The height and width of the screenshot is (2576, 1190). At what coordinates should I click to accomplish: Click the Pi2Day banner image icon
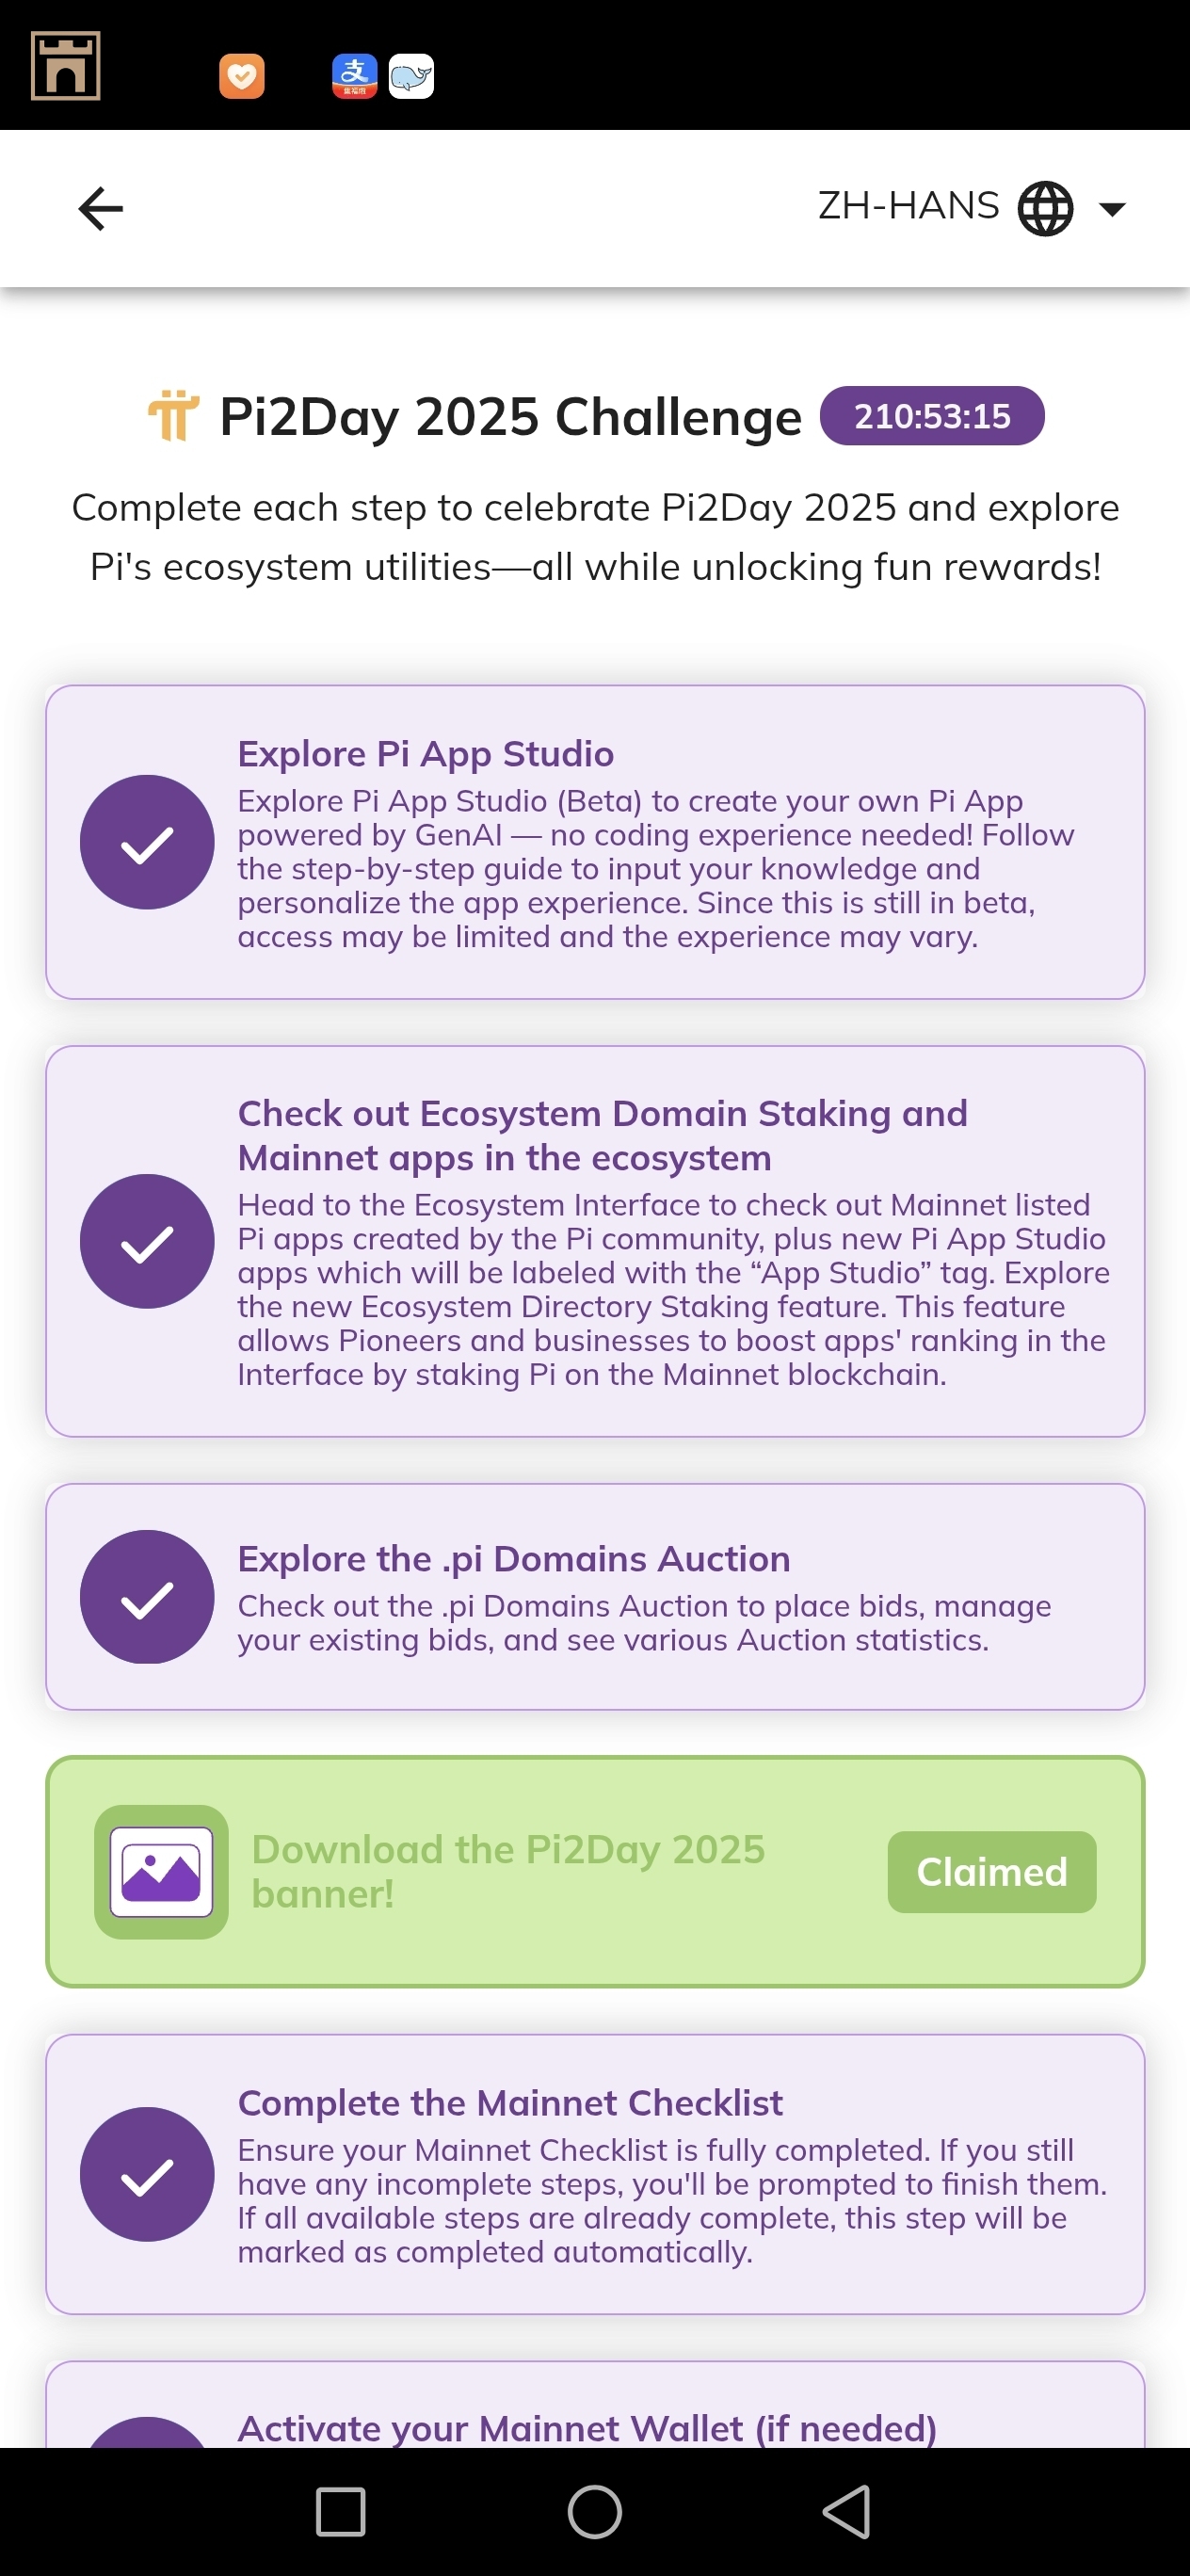[161, 1872]
